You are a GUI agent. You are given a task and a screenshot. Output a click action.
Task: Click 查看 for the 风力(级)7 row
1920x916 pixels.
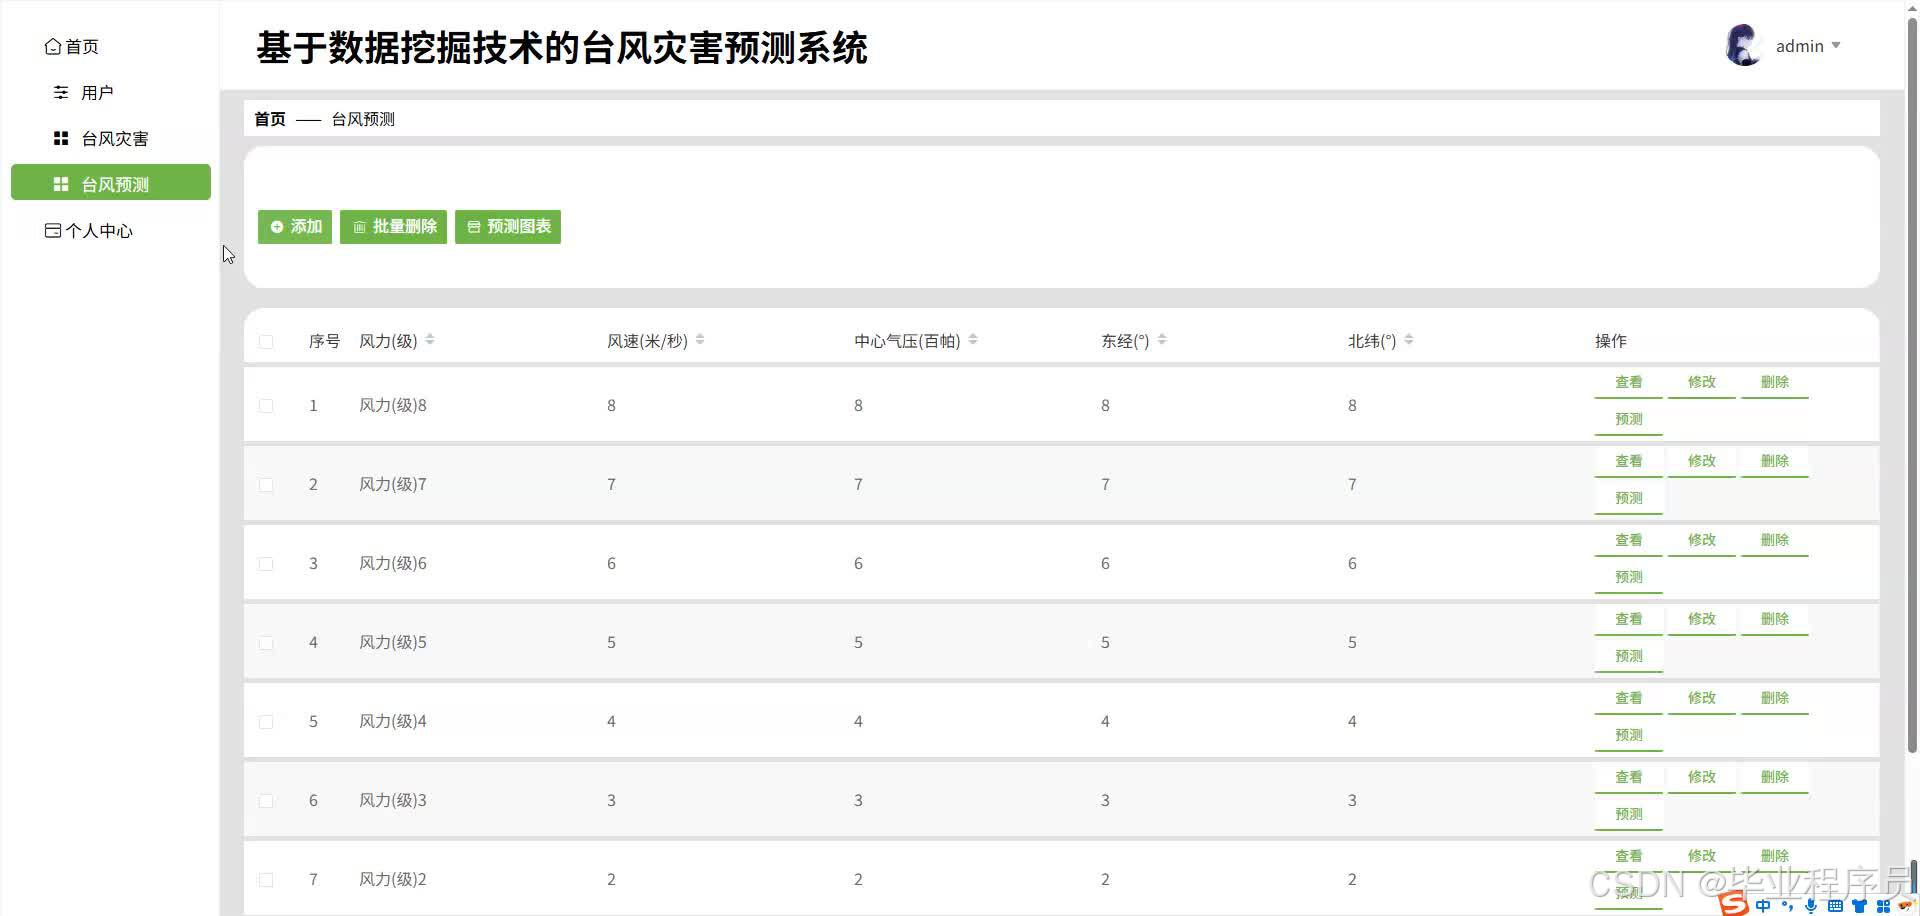click(1629, 461)
